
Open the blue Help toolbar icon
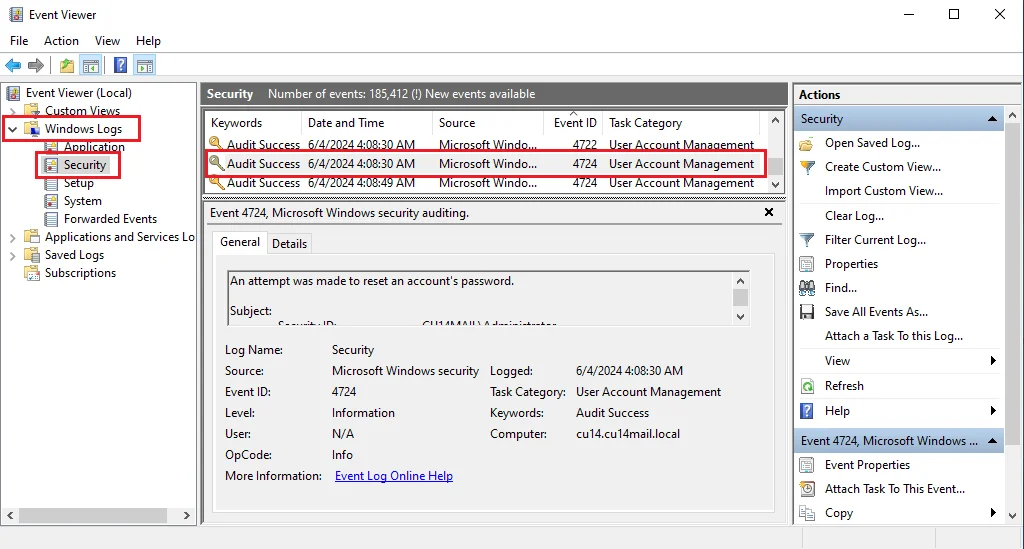(121, 65)
